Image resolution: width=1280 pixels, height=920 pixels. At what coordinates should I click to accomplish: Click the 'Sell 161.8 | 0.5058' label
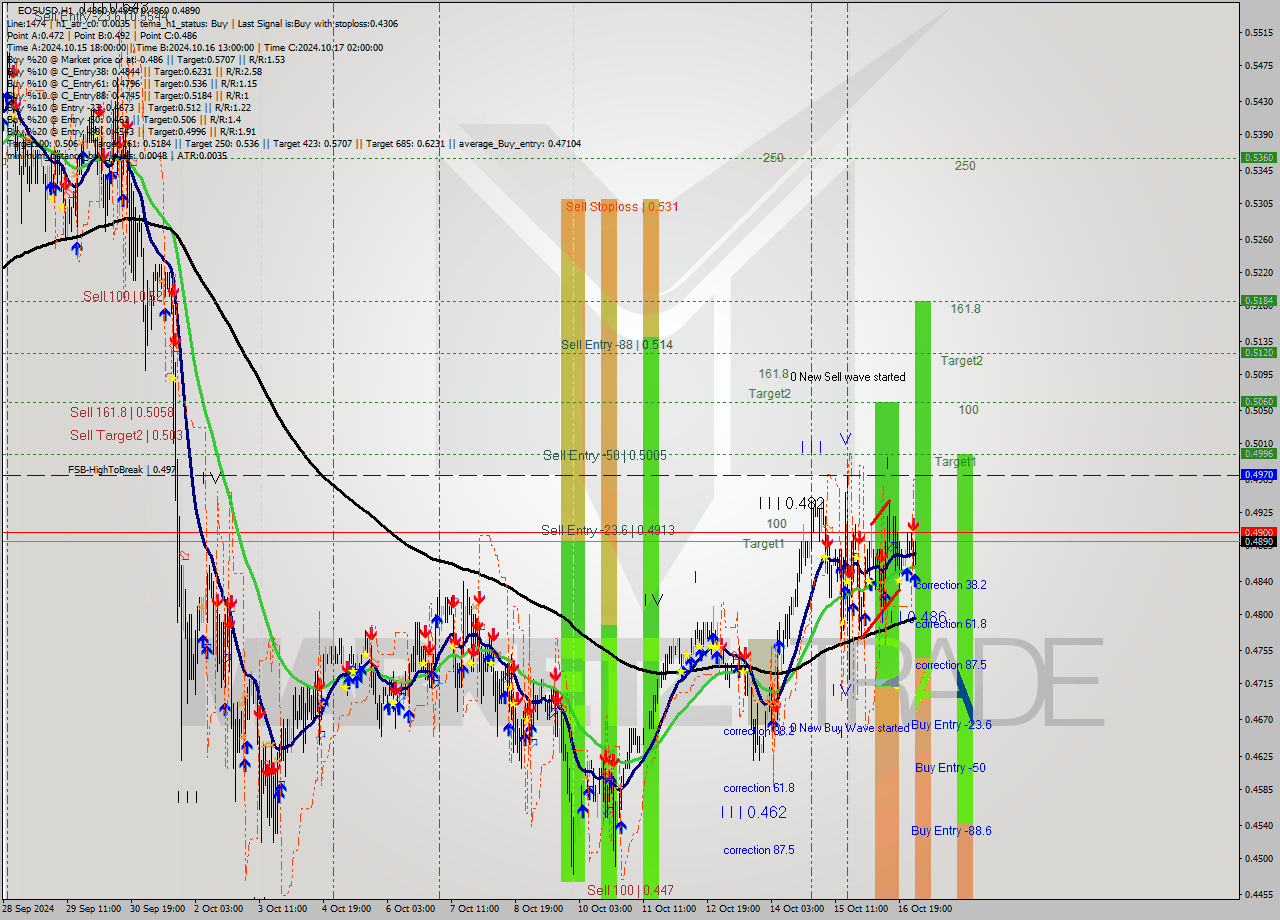click(x=122, y=412)
